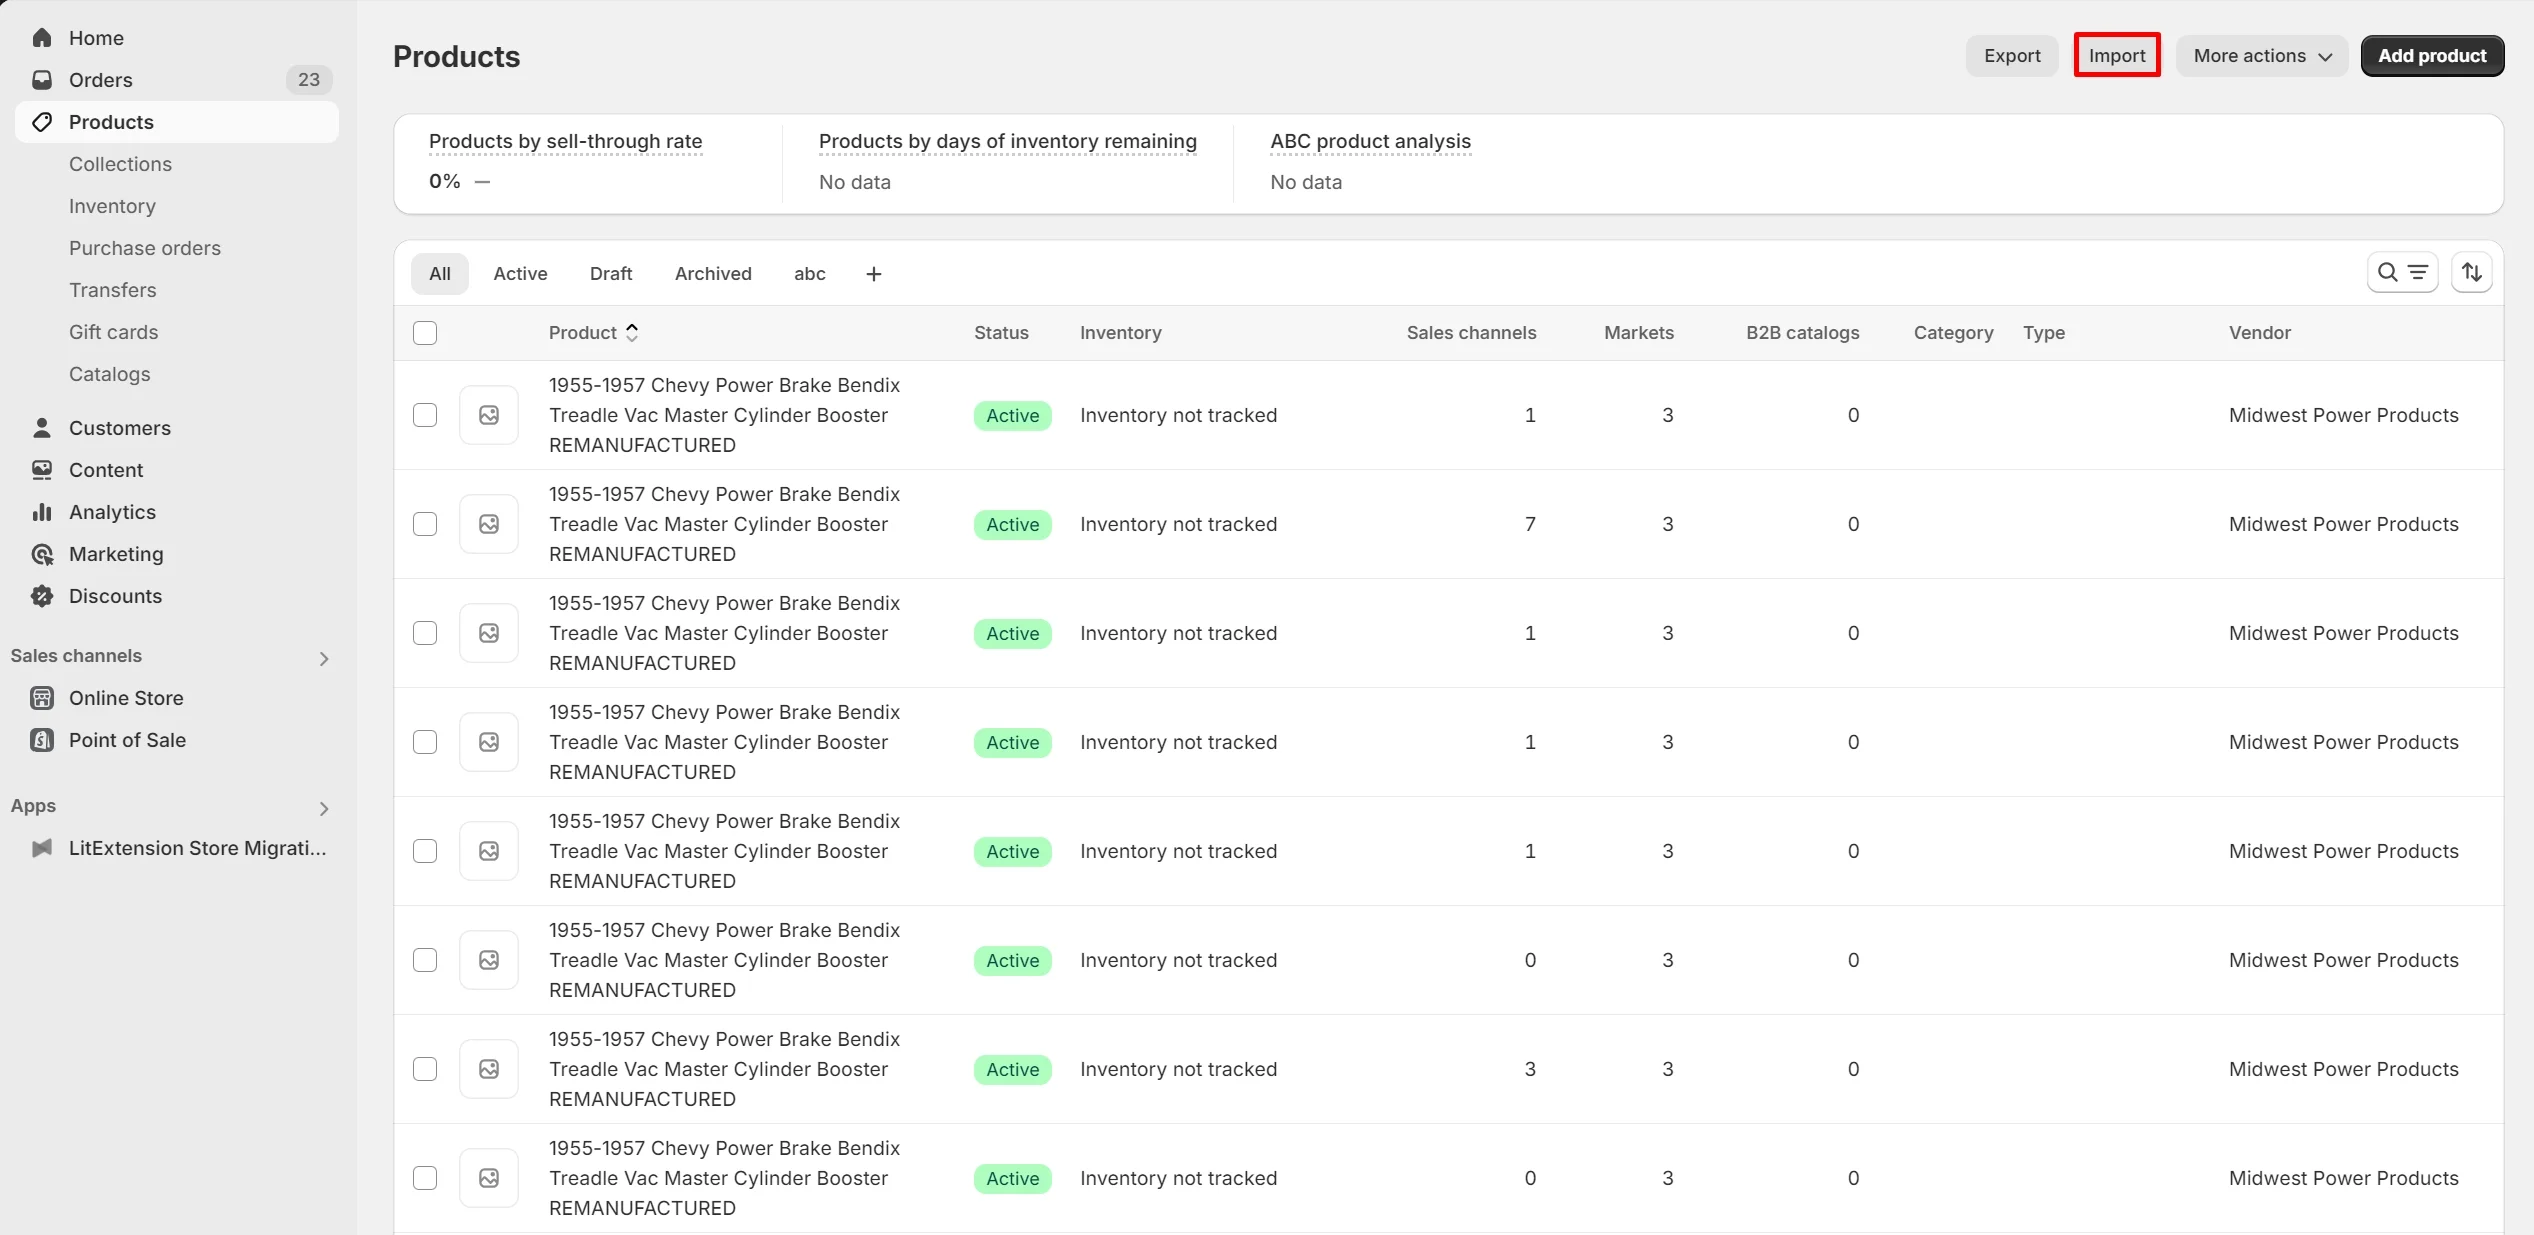This screenshot has height=1235, width=2534.
Task: Switch to the abc saved view tab
Action: click(810, 274)
